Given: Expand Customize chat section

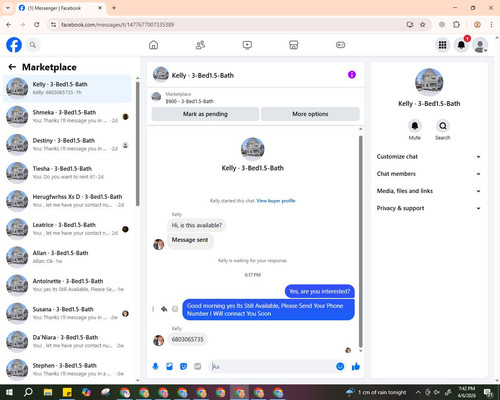Looking at the screenshot, I should click(429, 157).
